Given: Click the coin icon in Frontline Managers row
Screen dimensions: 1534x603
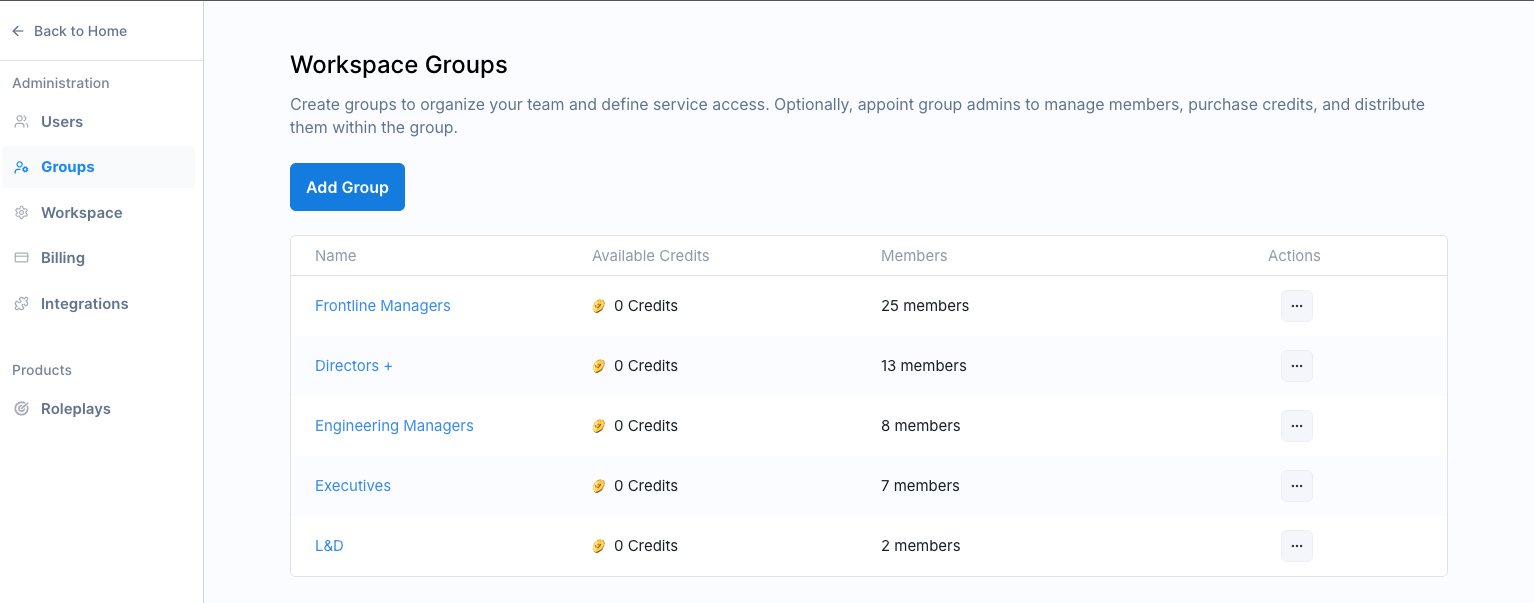Looking at the screenshot, I should (599, 306).
